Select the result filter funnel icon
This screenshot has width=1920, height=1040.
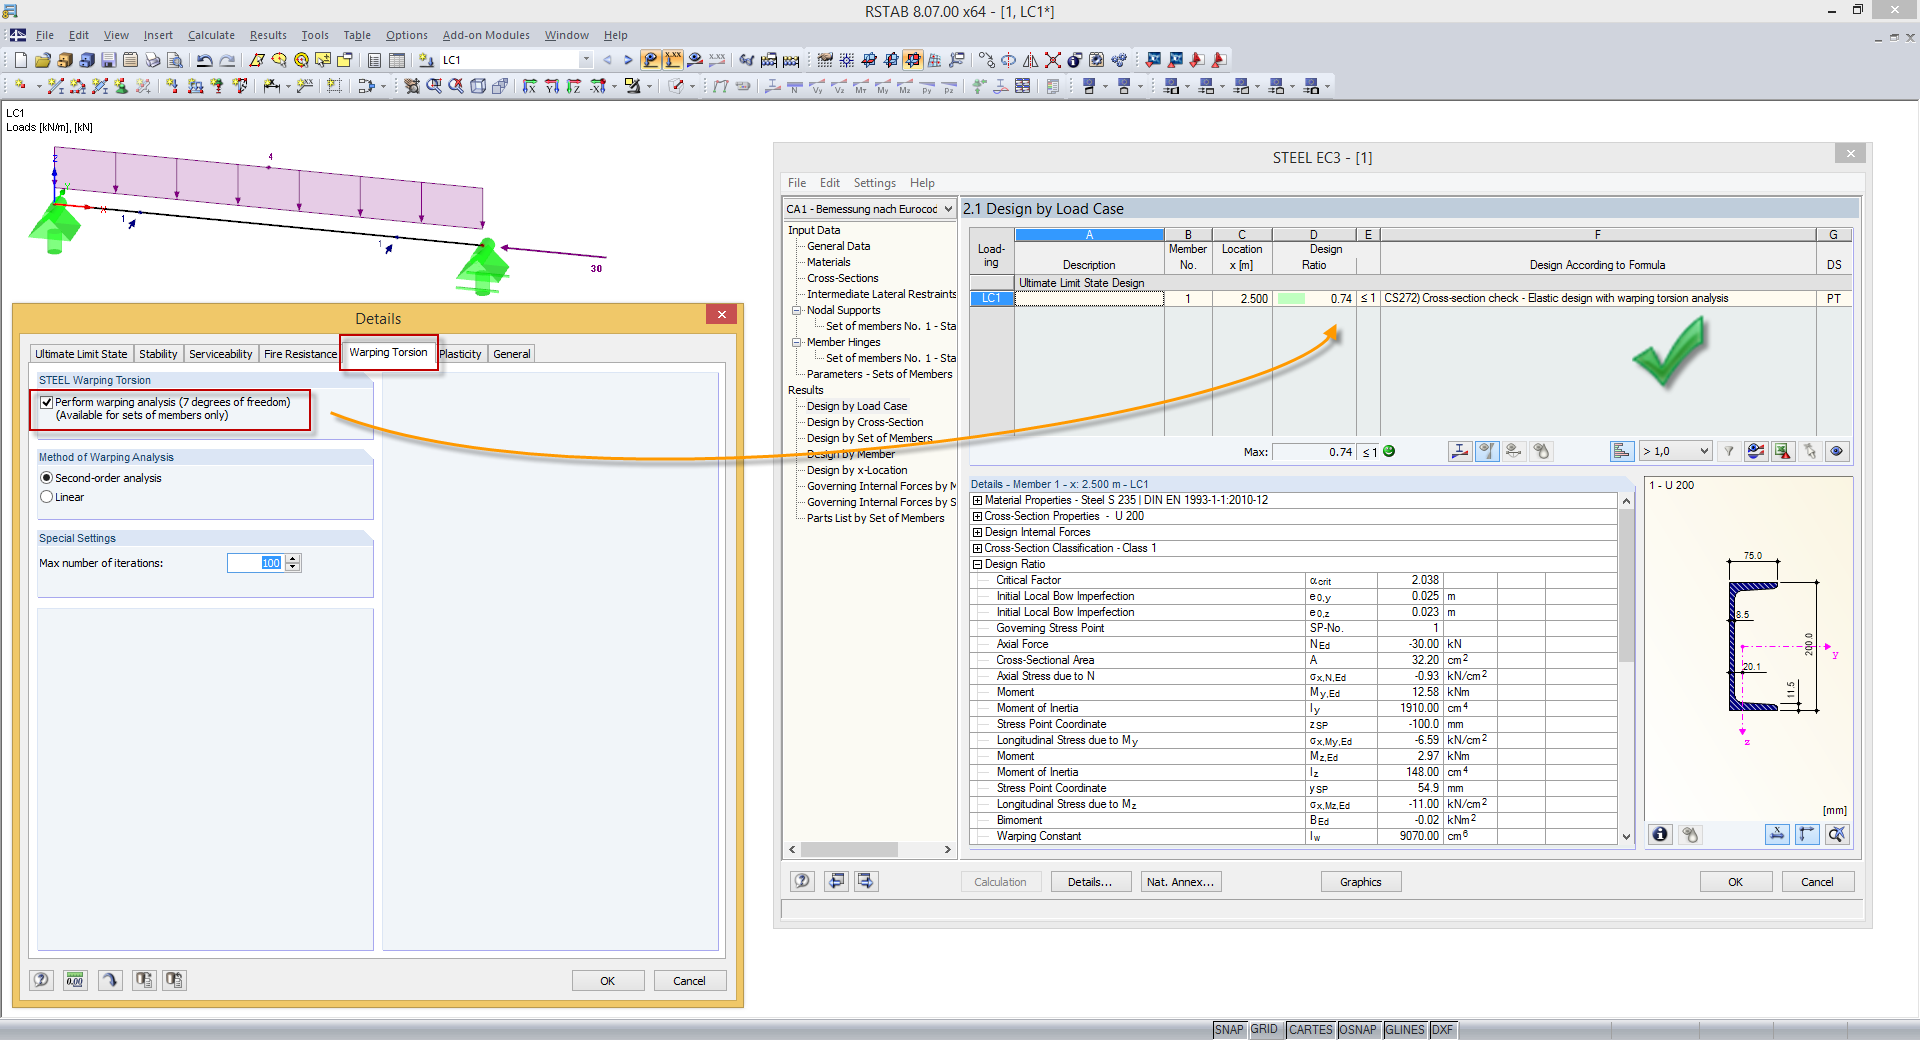pyautogui.click(x=1729, y=451)
